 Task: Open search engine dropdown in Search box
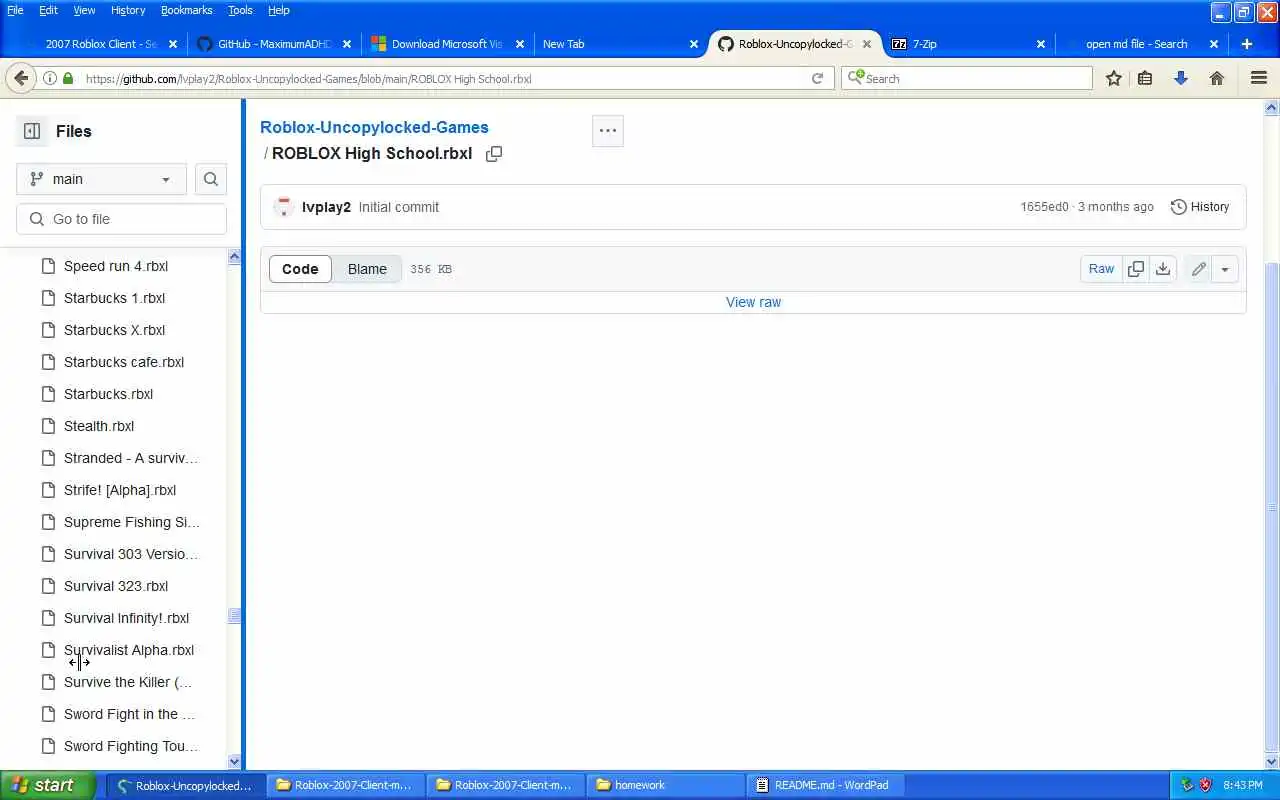coord(856,78)
